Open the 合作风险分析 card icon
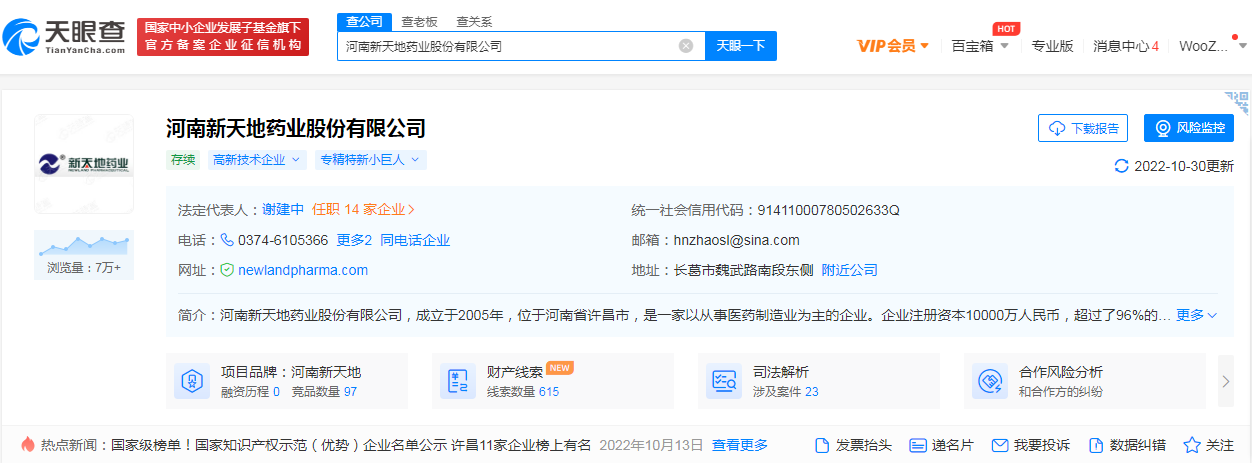The width and height of the screenshot is (1252, 463). tap(990, 381)
